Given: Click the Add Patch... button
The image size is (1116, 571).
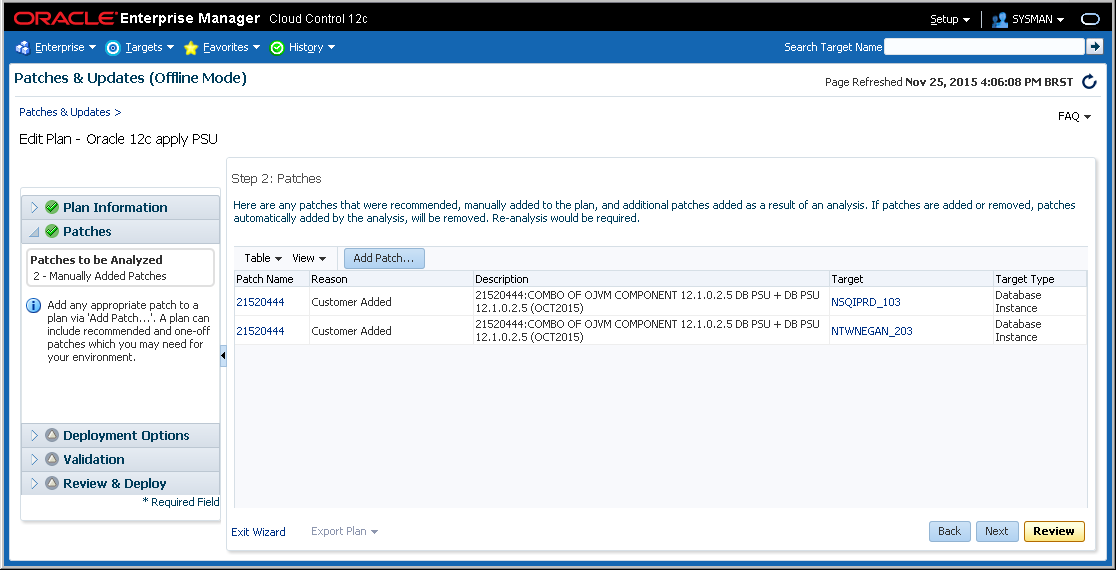Looking at the screenshot, I should point(384,258).
